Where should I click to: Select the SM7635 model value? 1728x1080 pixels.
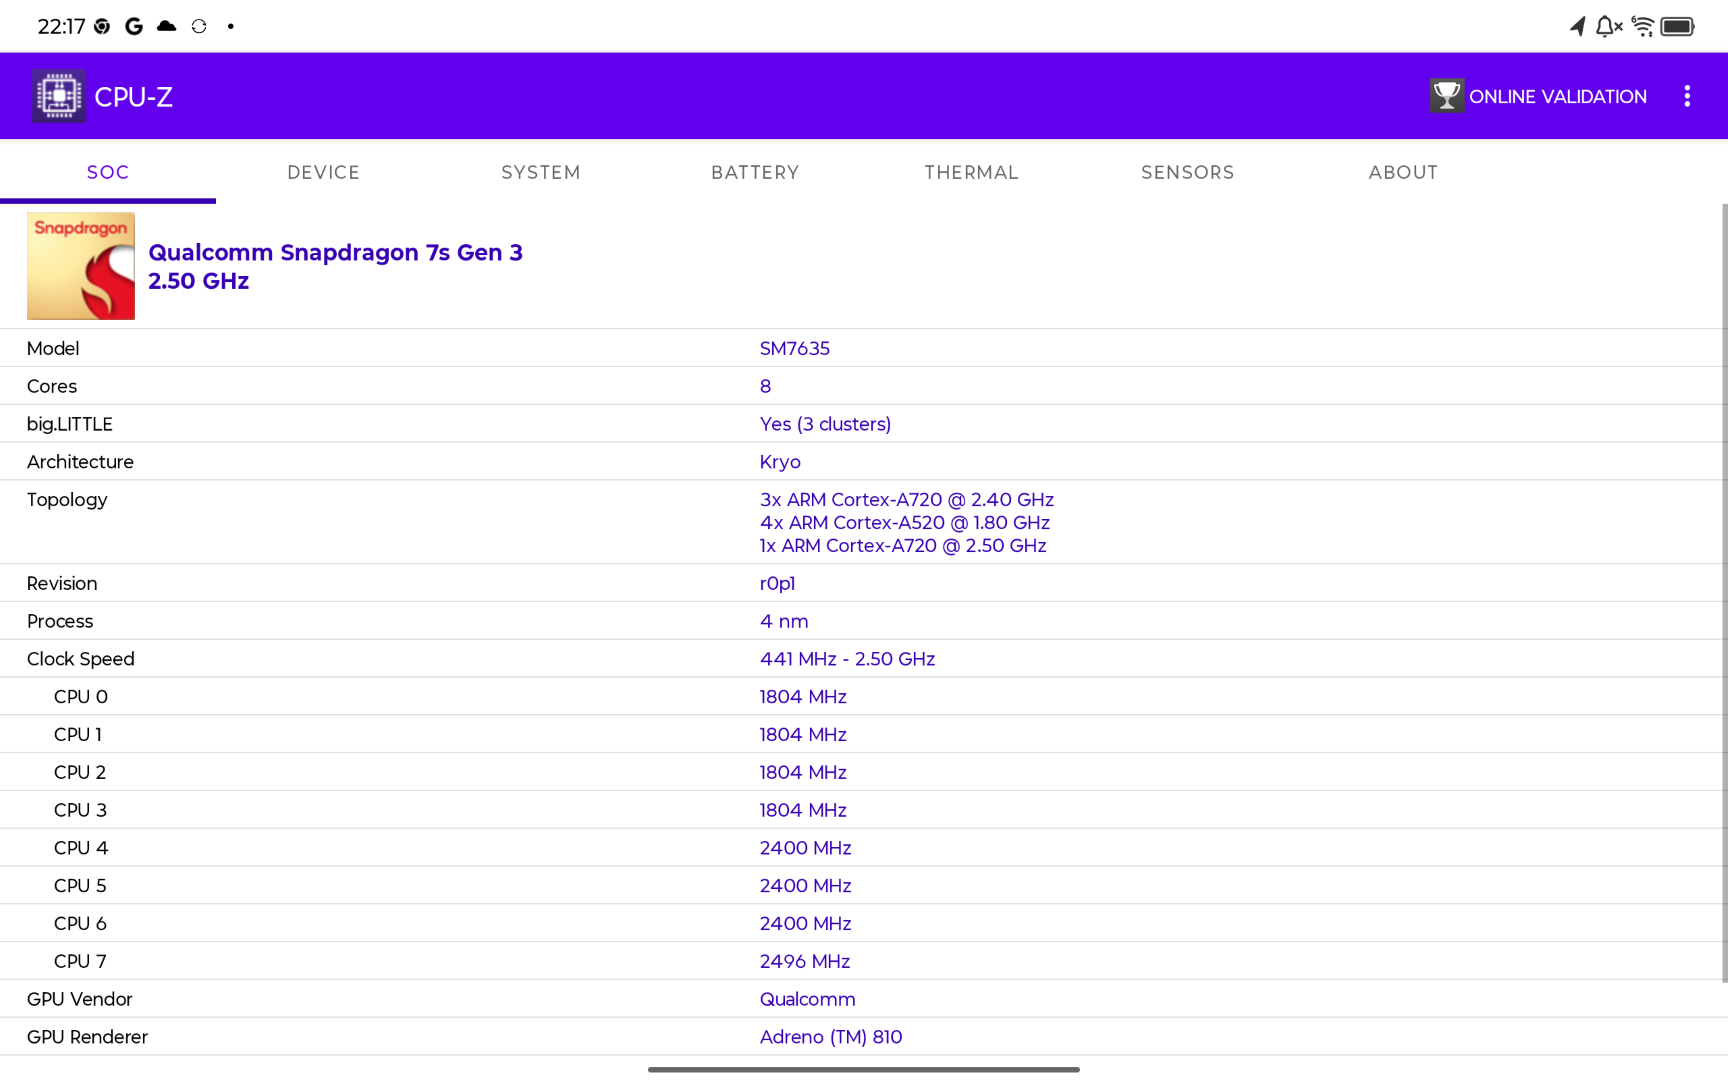pyautogui.click(x=795, y=348)
